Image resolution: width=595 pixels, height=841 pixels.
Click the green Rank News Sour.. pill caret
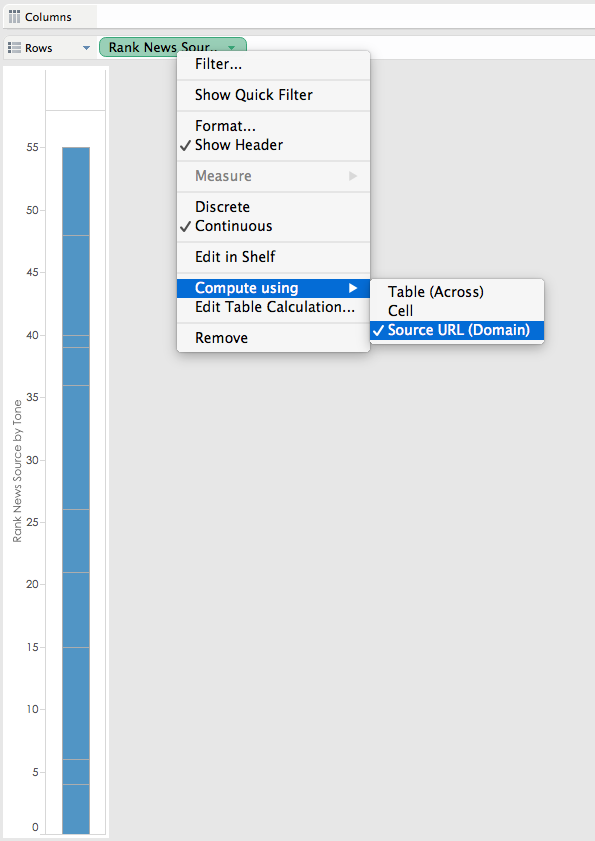coord(231,46)
